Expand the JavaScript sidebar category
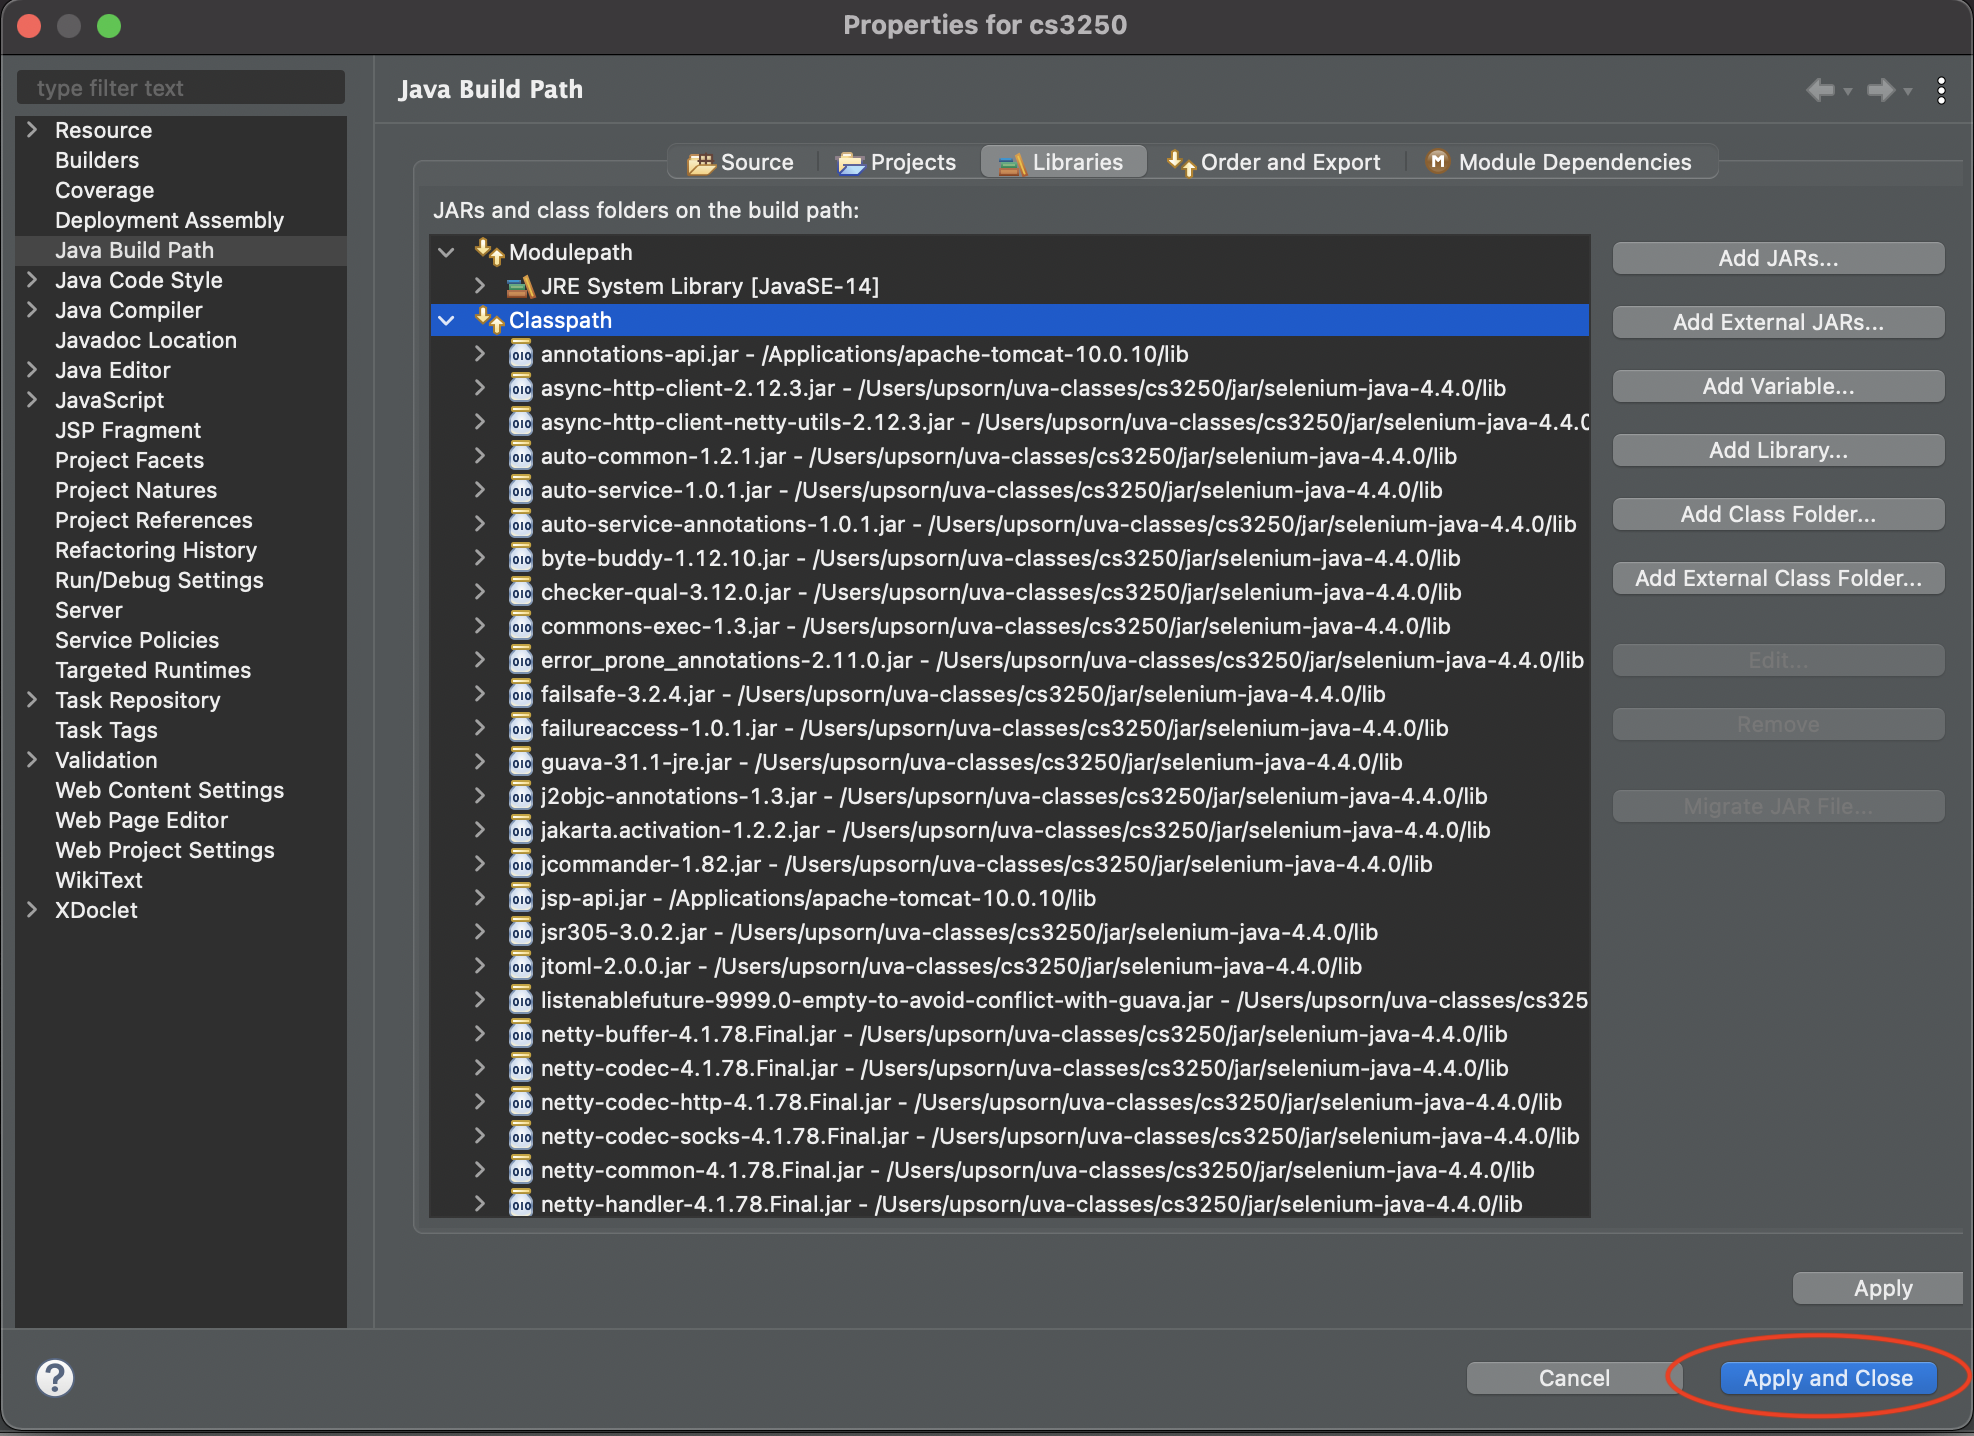Viewport: 1974px width, 1436px height. [x=32, y=400]
